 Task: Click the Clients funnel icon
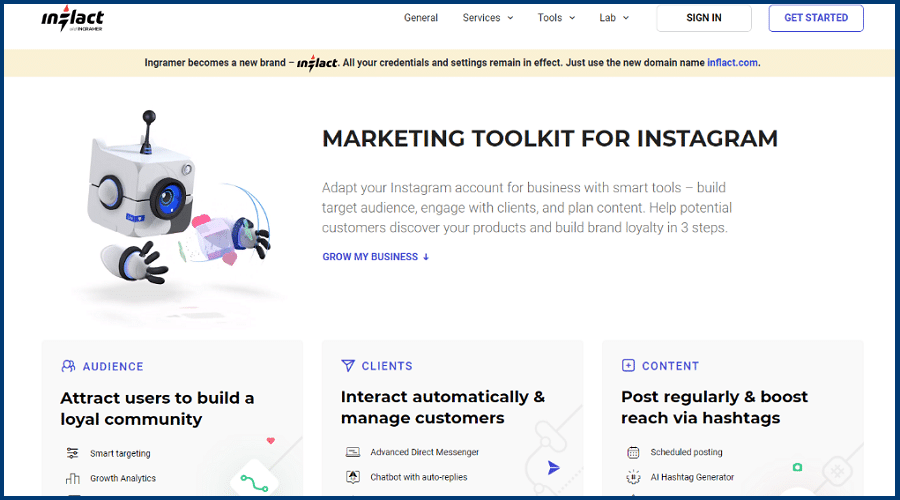[x=348, y=366]
